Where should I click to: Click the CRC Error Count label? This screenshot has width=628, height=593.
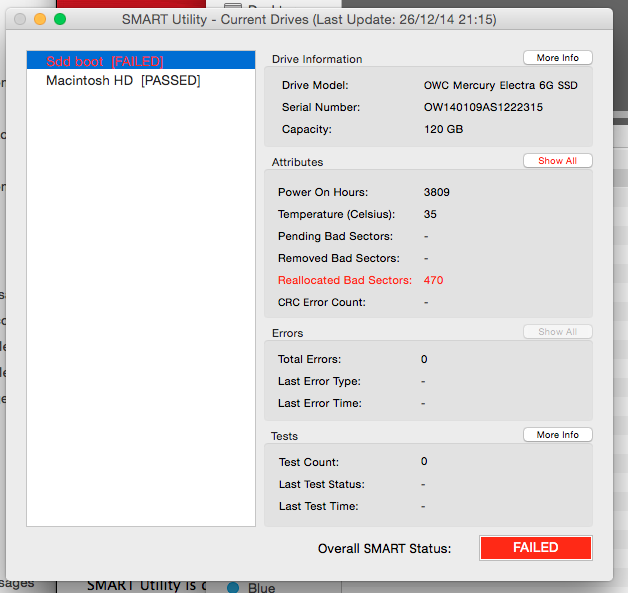click(x=322, y=302)
